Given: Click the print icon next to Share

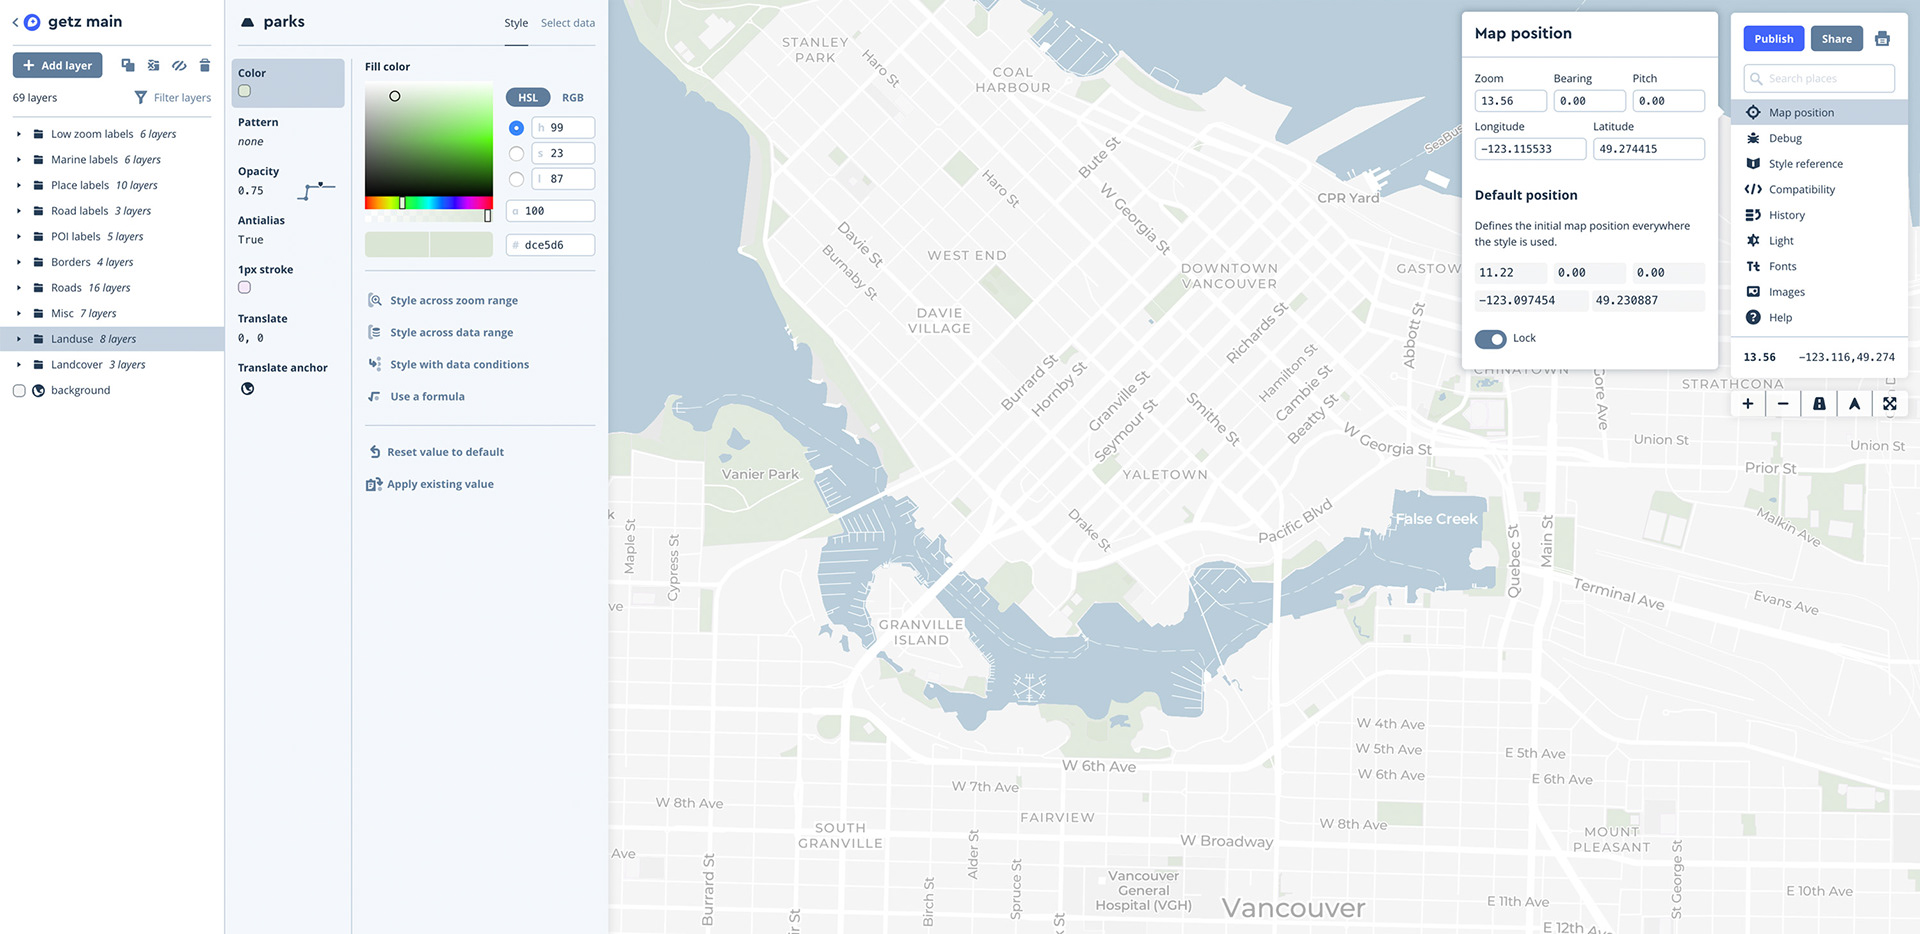Looking at the screenshot, I should point(1882,39).
